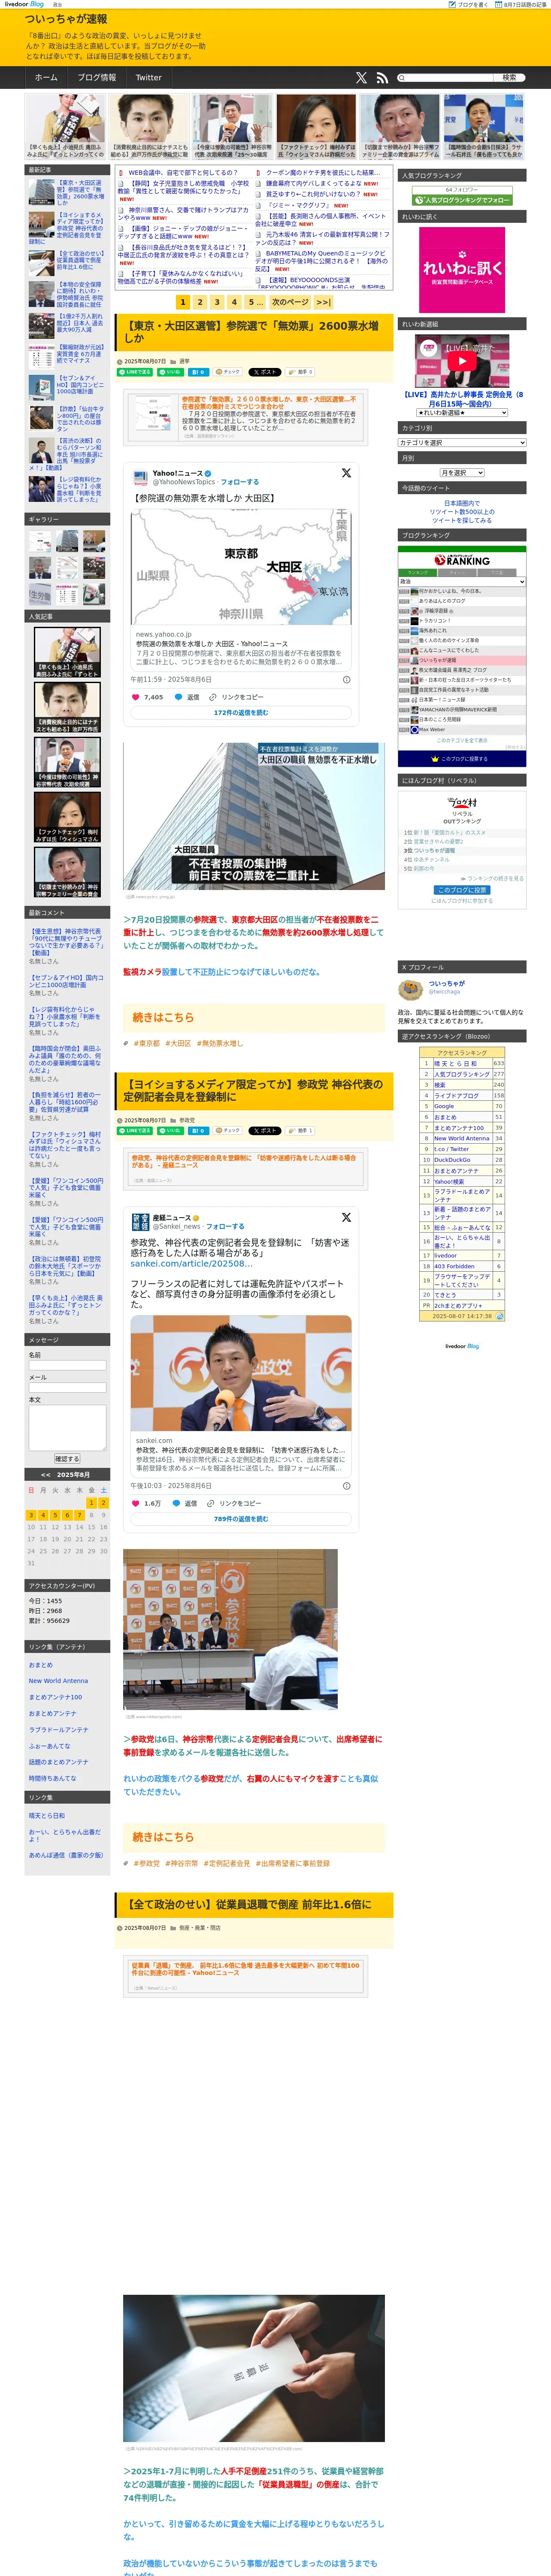551x2576 pixels.
Task: Click 確認する button in message form
Action: click(x=67, y=1458)
